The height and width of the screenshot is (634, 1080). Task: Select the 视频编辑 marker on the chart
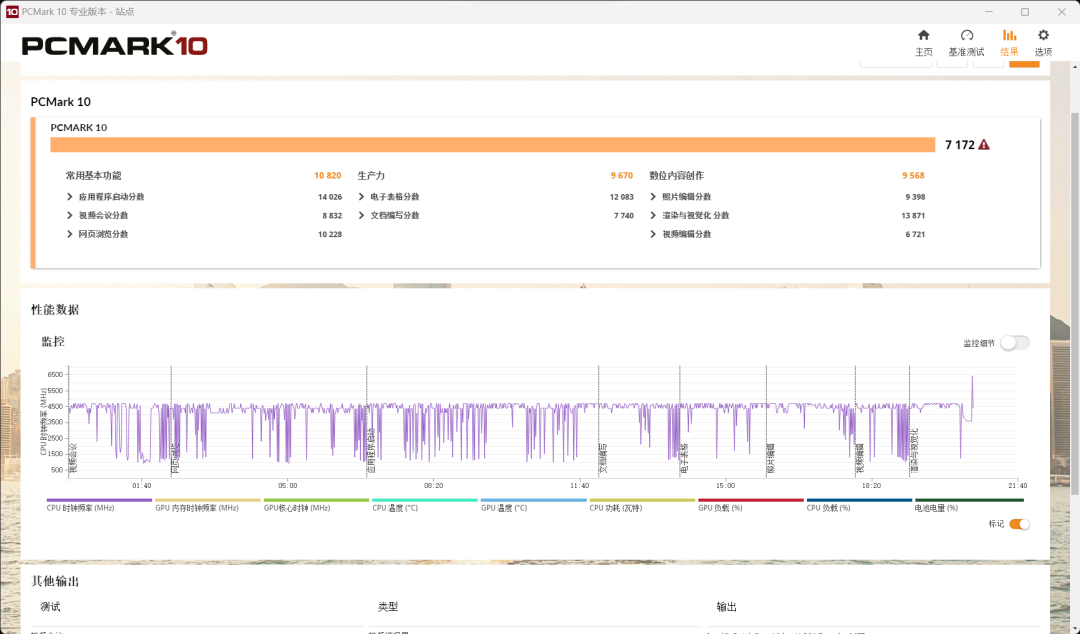pyautogui.click(x=860, y=458)
